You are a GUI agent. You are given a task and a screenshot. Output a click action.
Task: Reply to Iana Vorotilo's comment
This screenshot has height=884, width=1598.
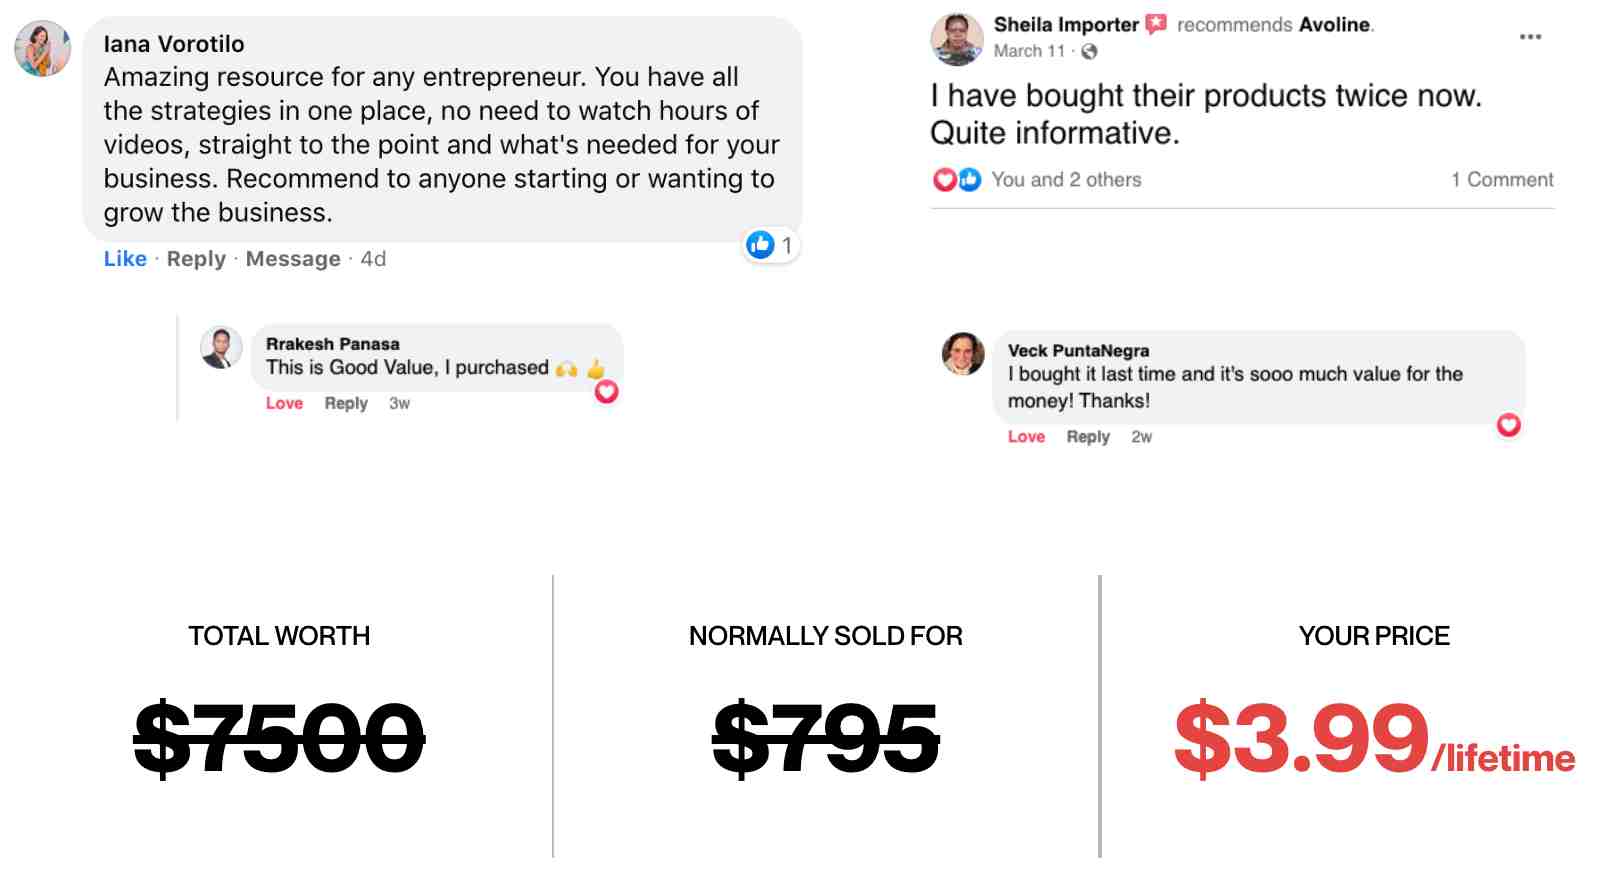pos(196,259)
